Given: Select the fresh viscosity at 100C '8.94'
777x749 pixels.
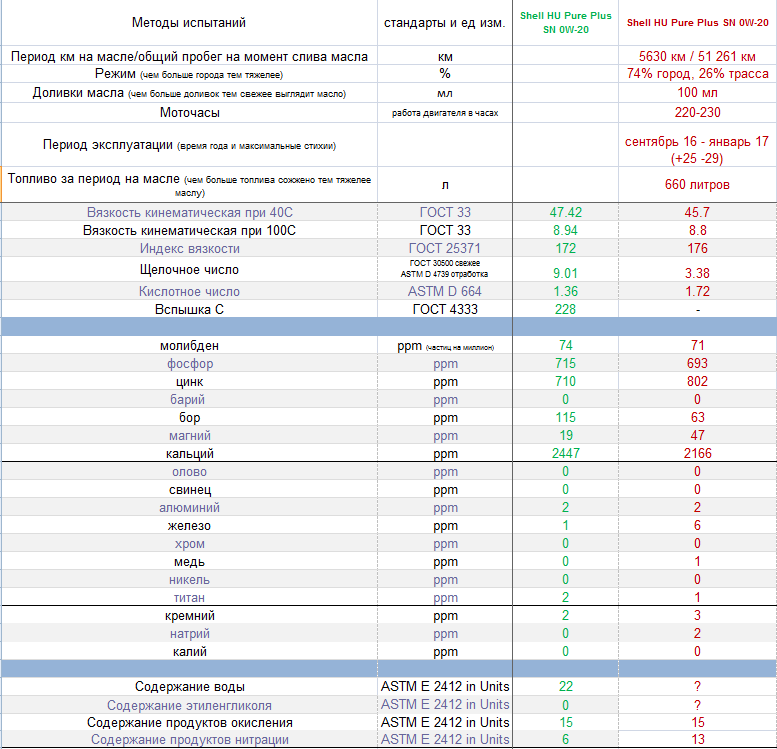Looking at the screenshot, I should pyautogui.click(x=565, y=230).
